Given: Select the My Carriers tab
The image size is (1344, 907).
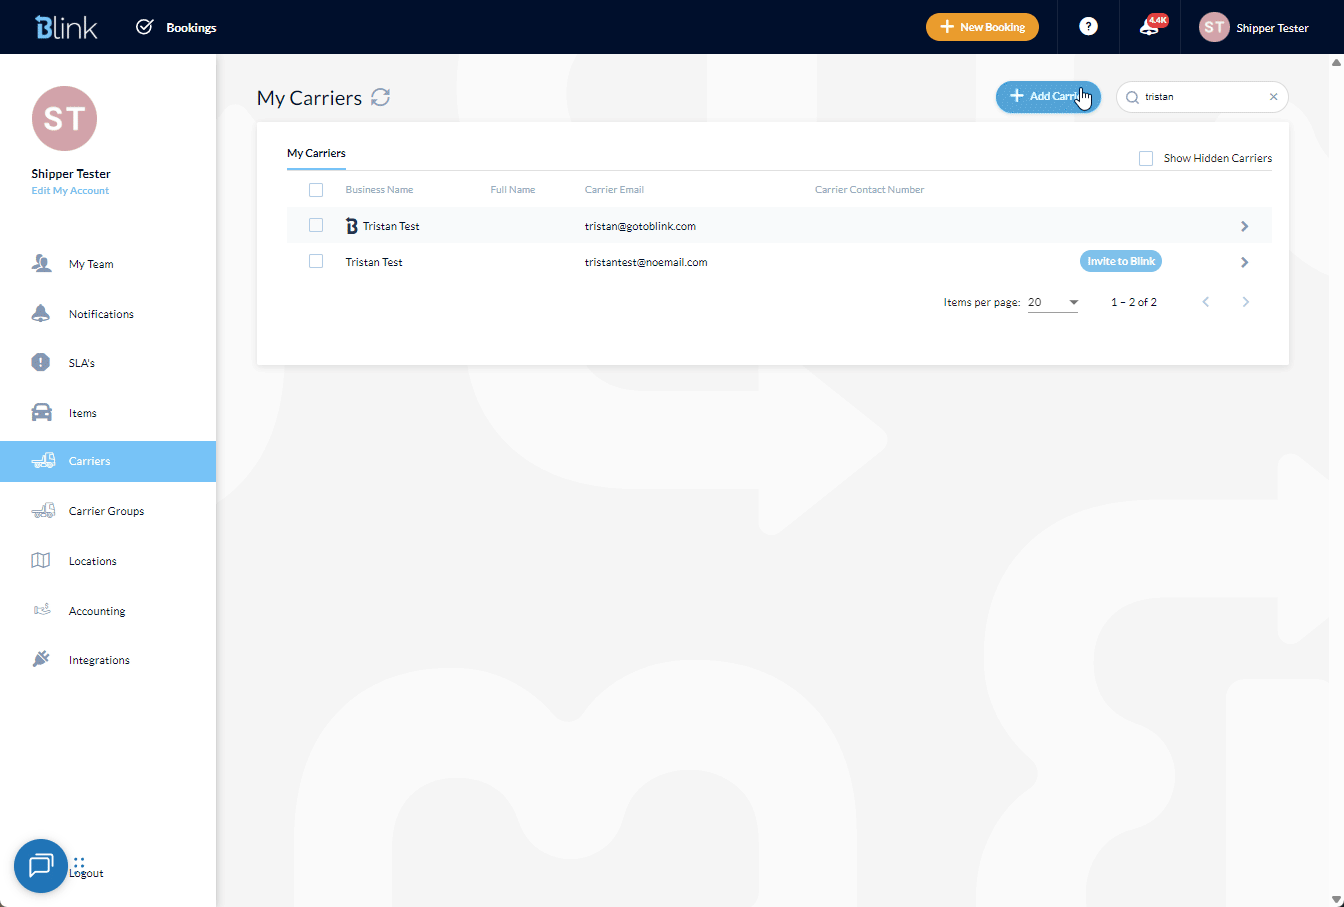Looking at the screenshot, I should (316, 153).
